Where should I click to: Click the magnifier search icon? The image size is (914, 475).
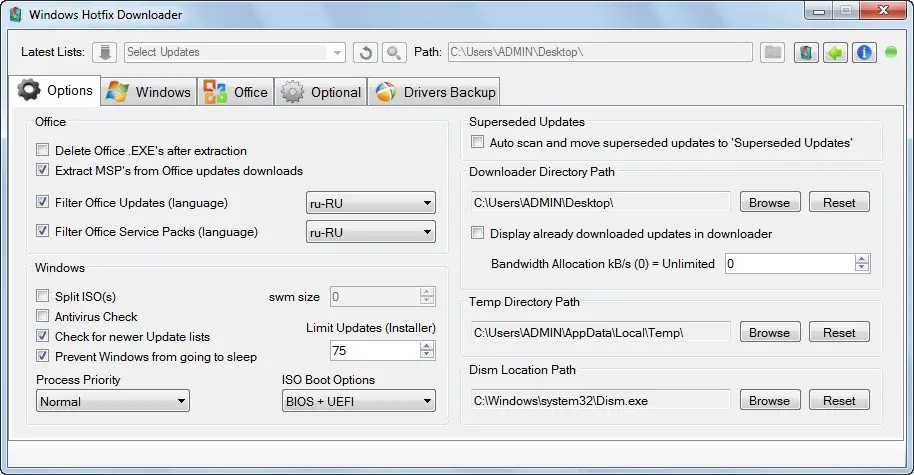[394, 52]
